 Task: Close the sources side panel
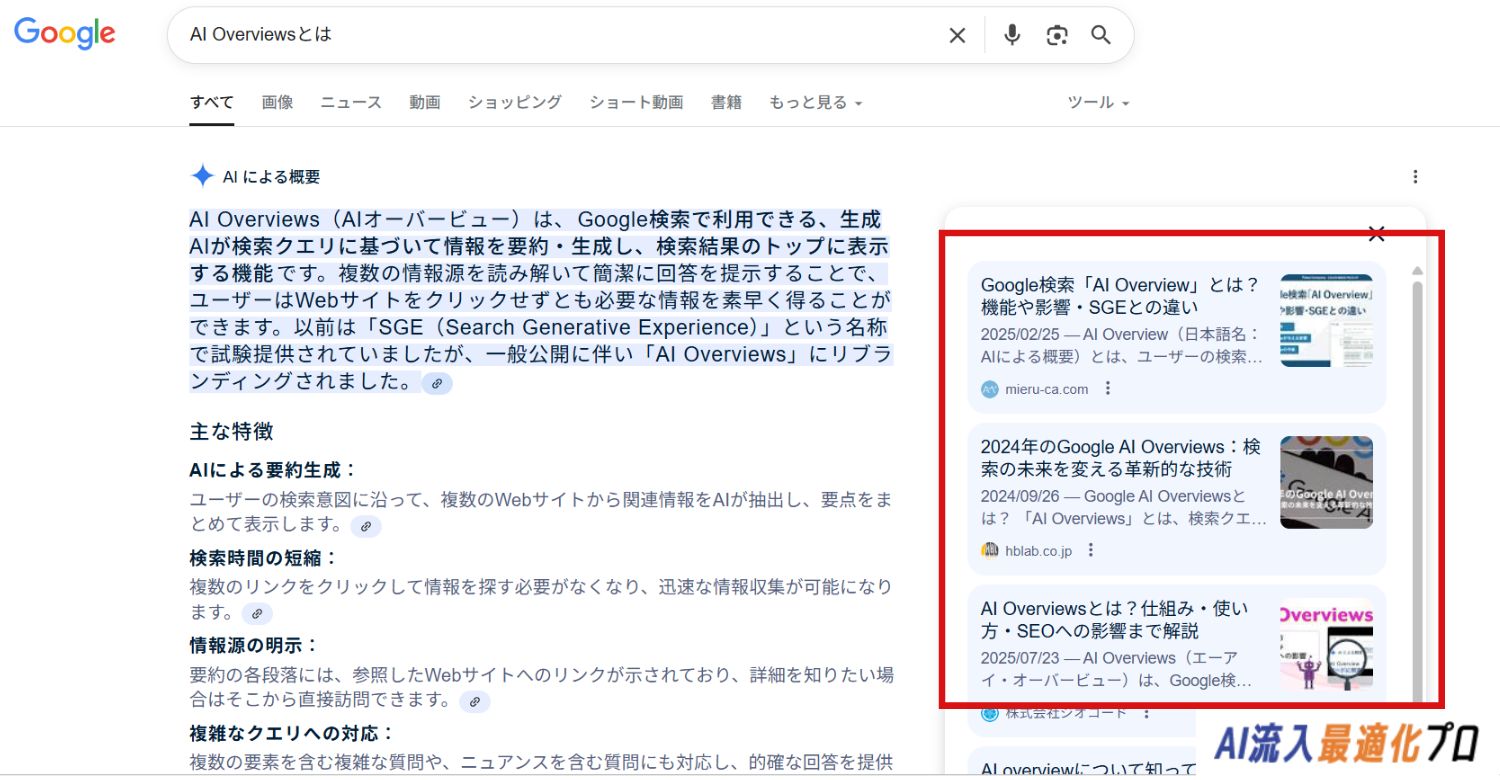click(x=1376, y=234)
